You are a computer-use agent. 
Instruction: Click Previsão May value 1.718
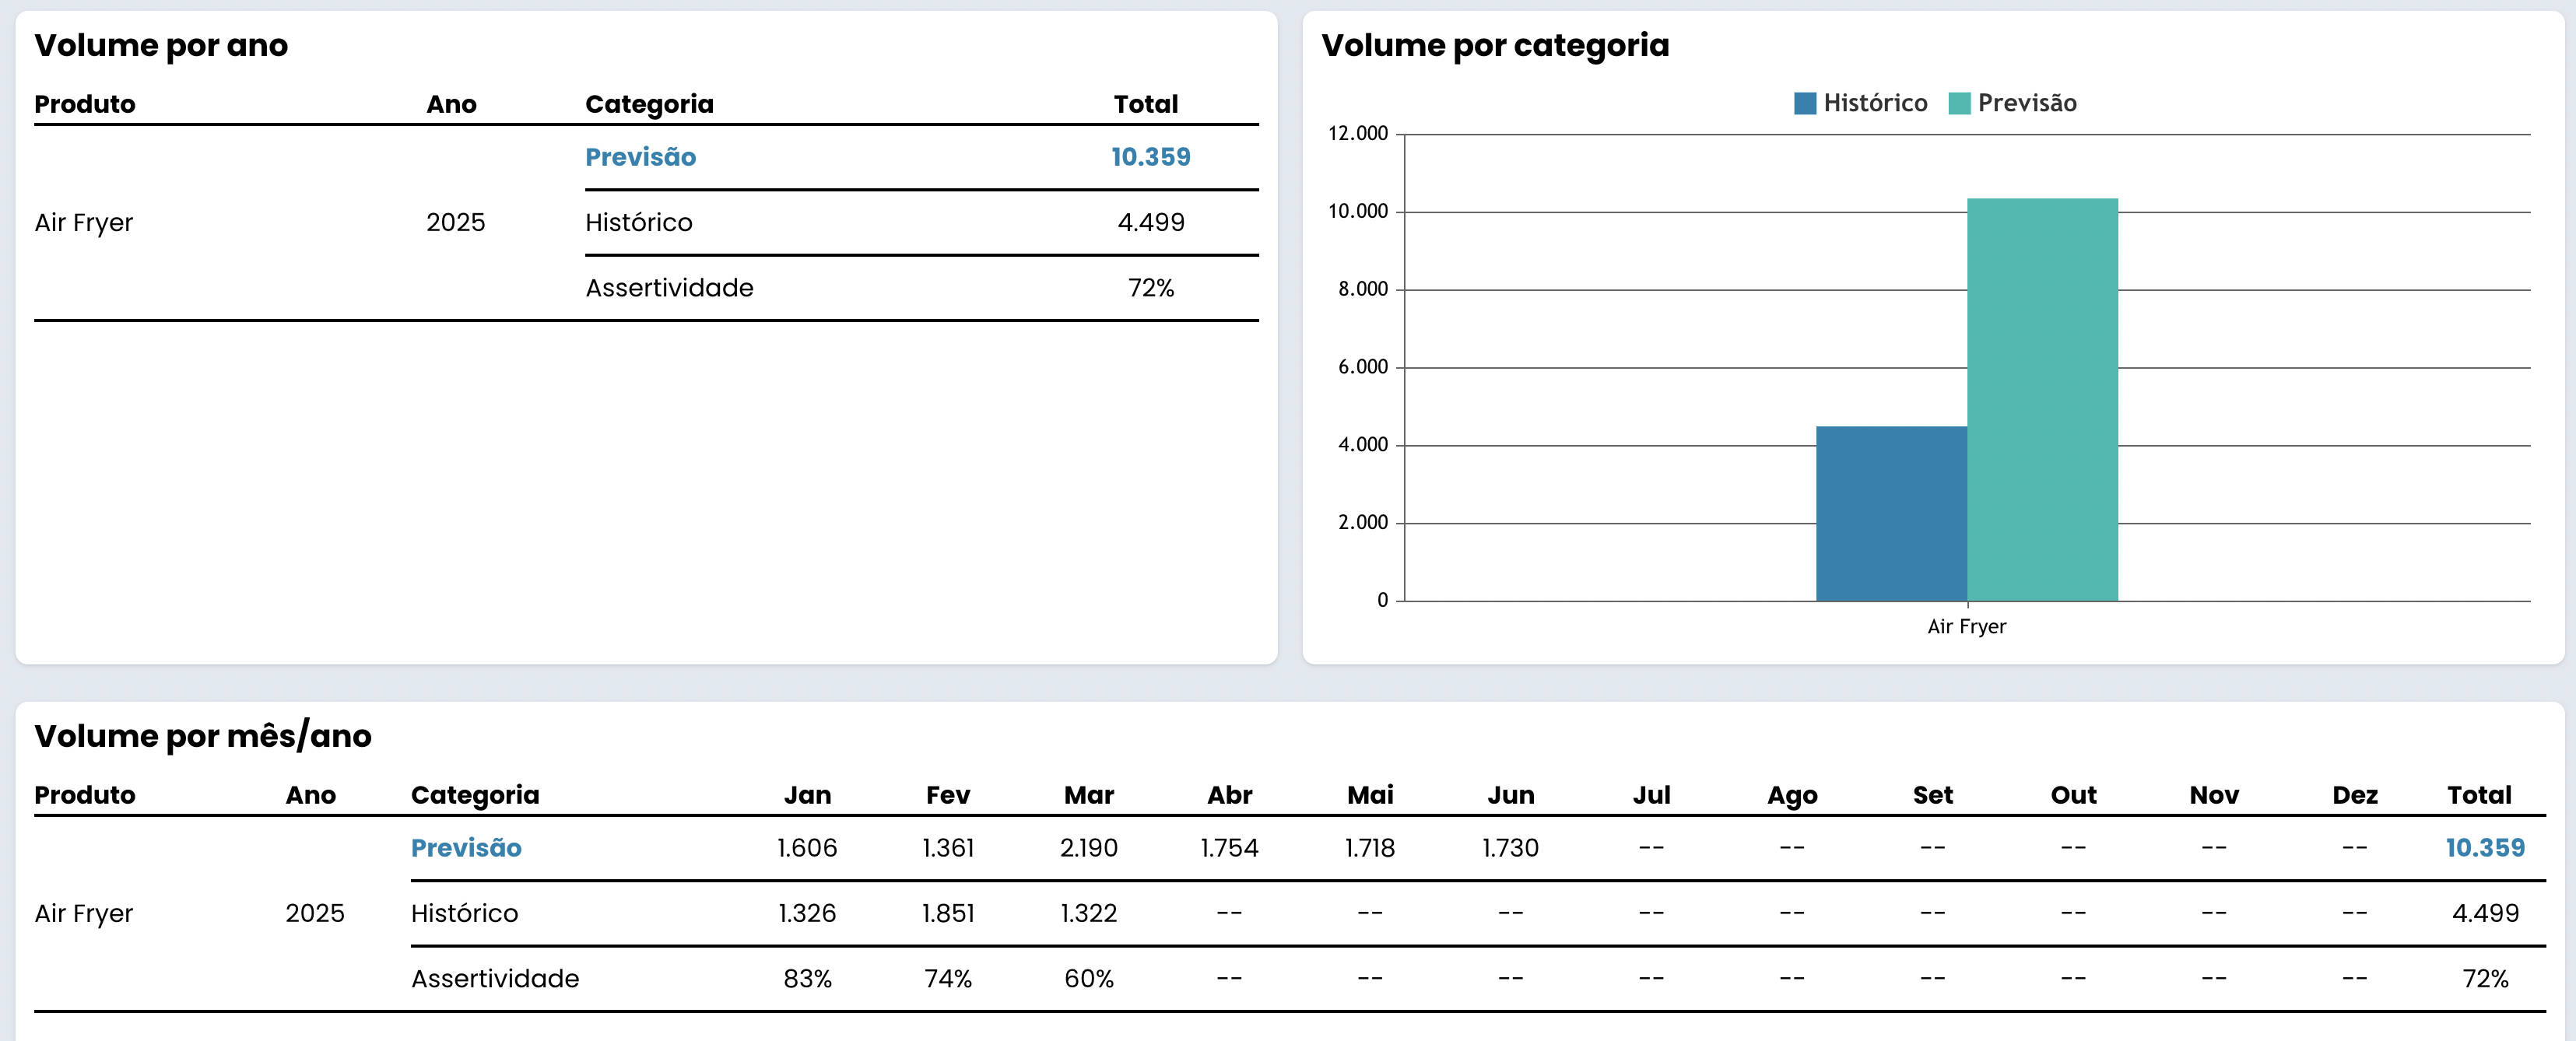pos(1370,848)
